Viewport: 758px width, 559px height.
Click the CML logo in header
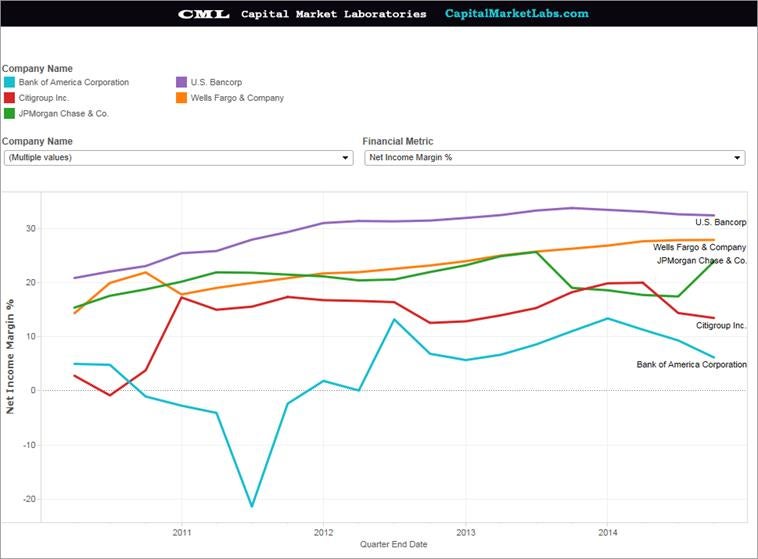(204, 14)
